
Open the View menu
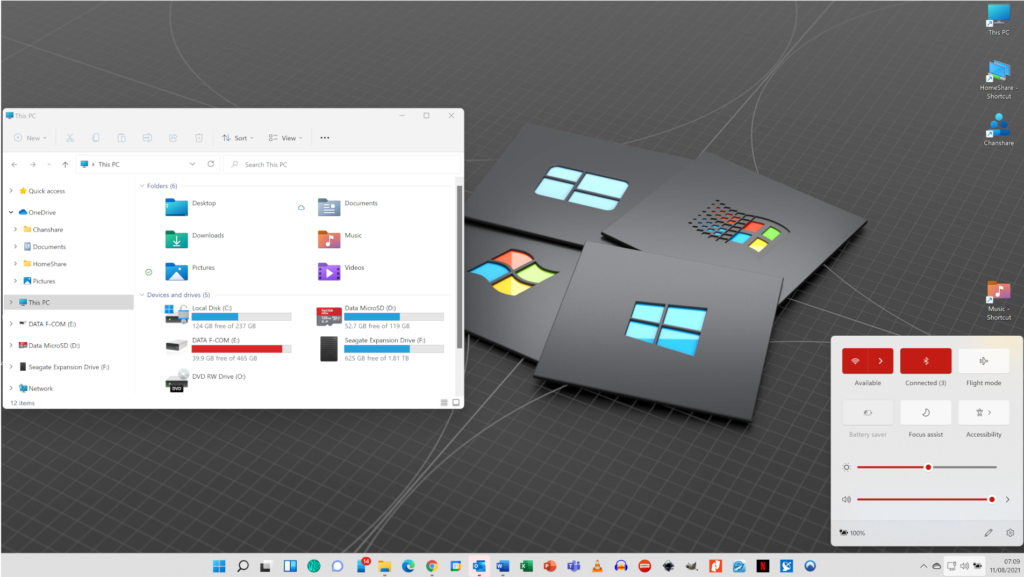(x=285, y=138)
